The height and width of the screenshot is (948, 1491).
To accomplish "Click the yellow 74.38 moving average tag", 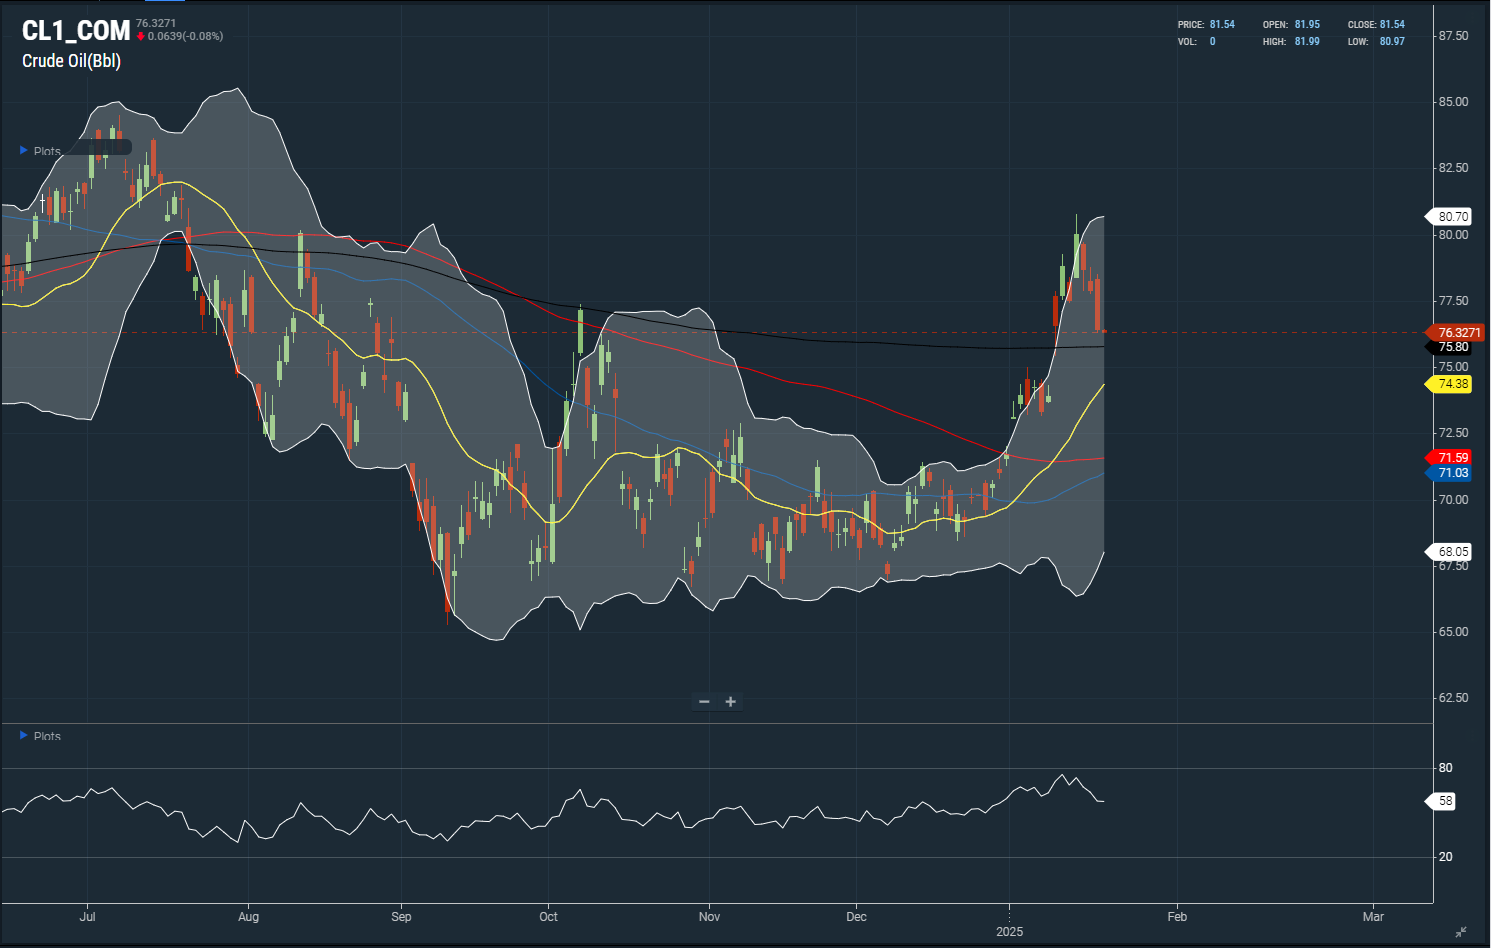I will pyautogui.click(x=1451, y=384).
